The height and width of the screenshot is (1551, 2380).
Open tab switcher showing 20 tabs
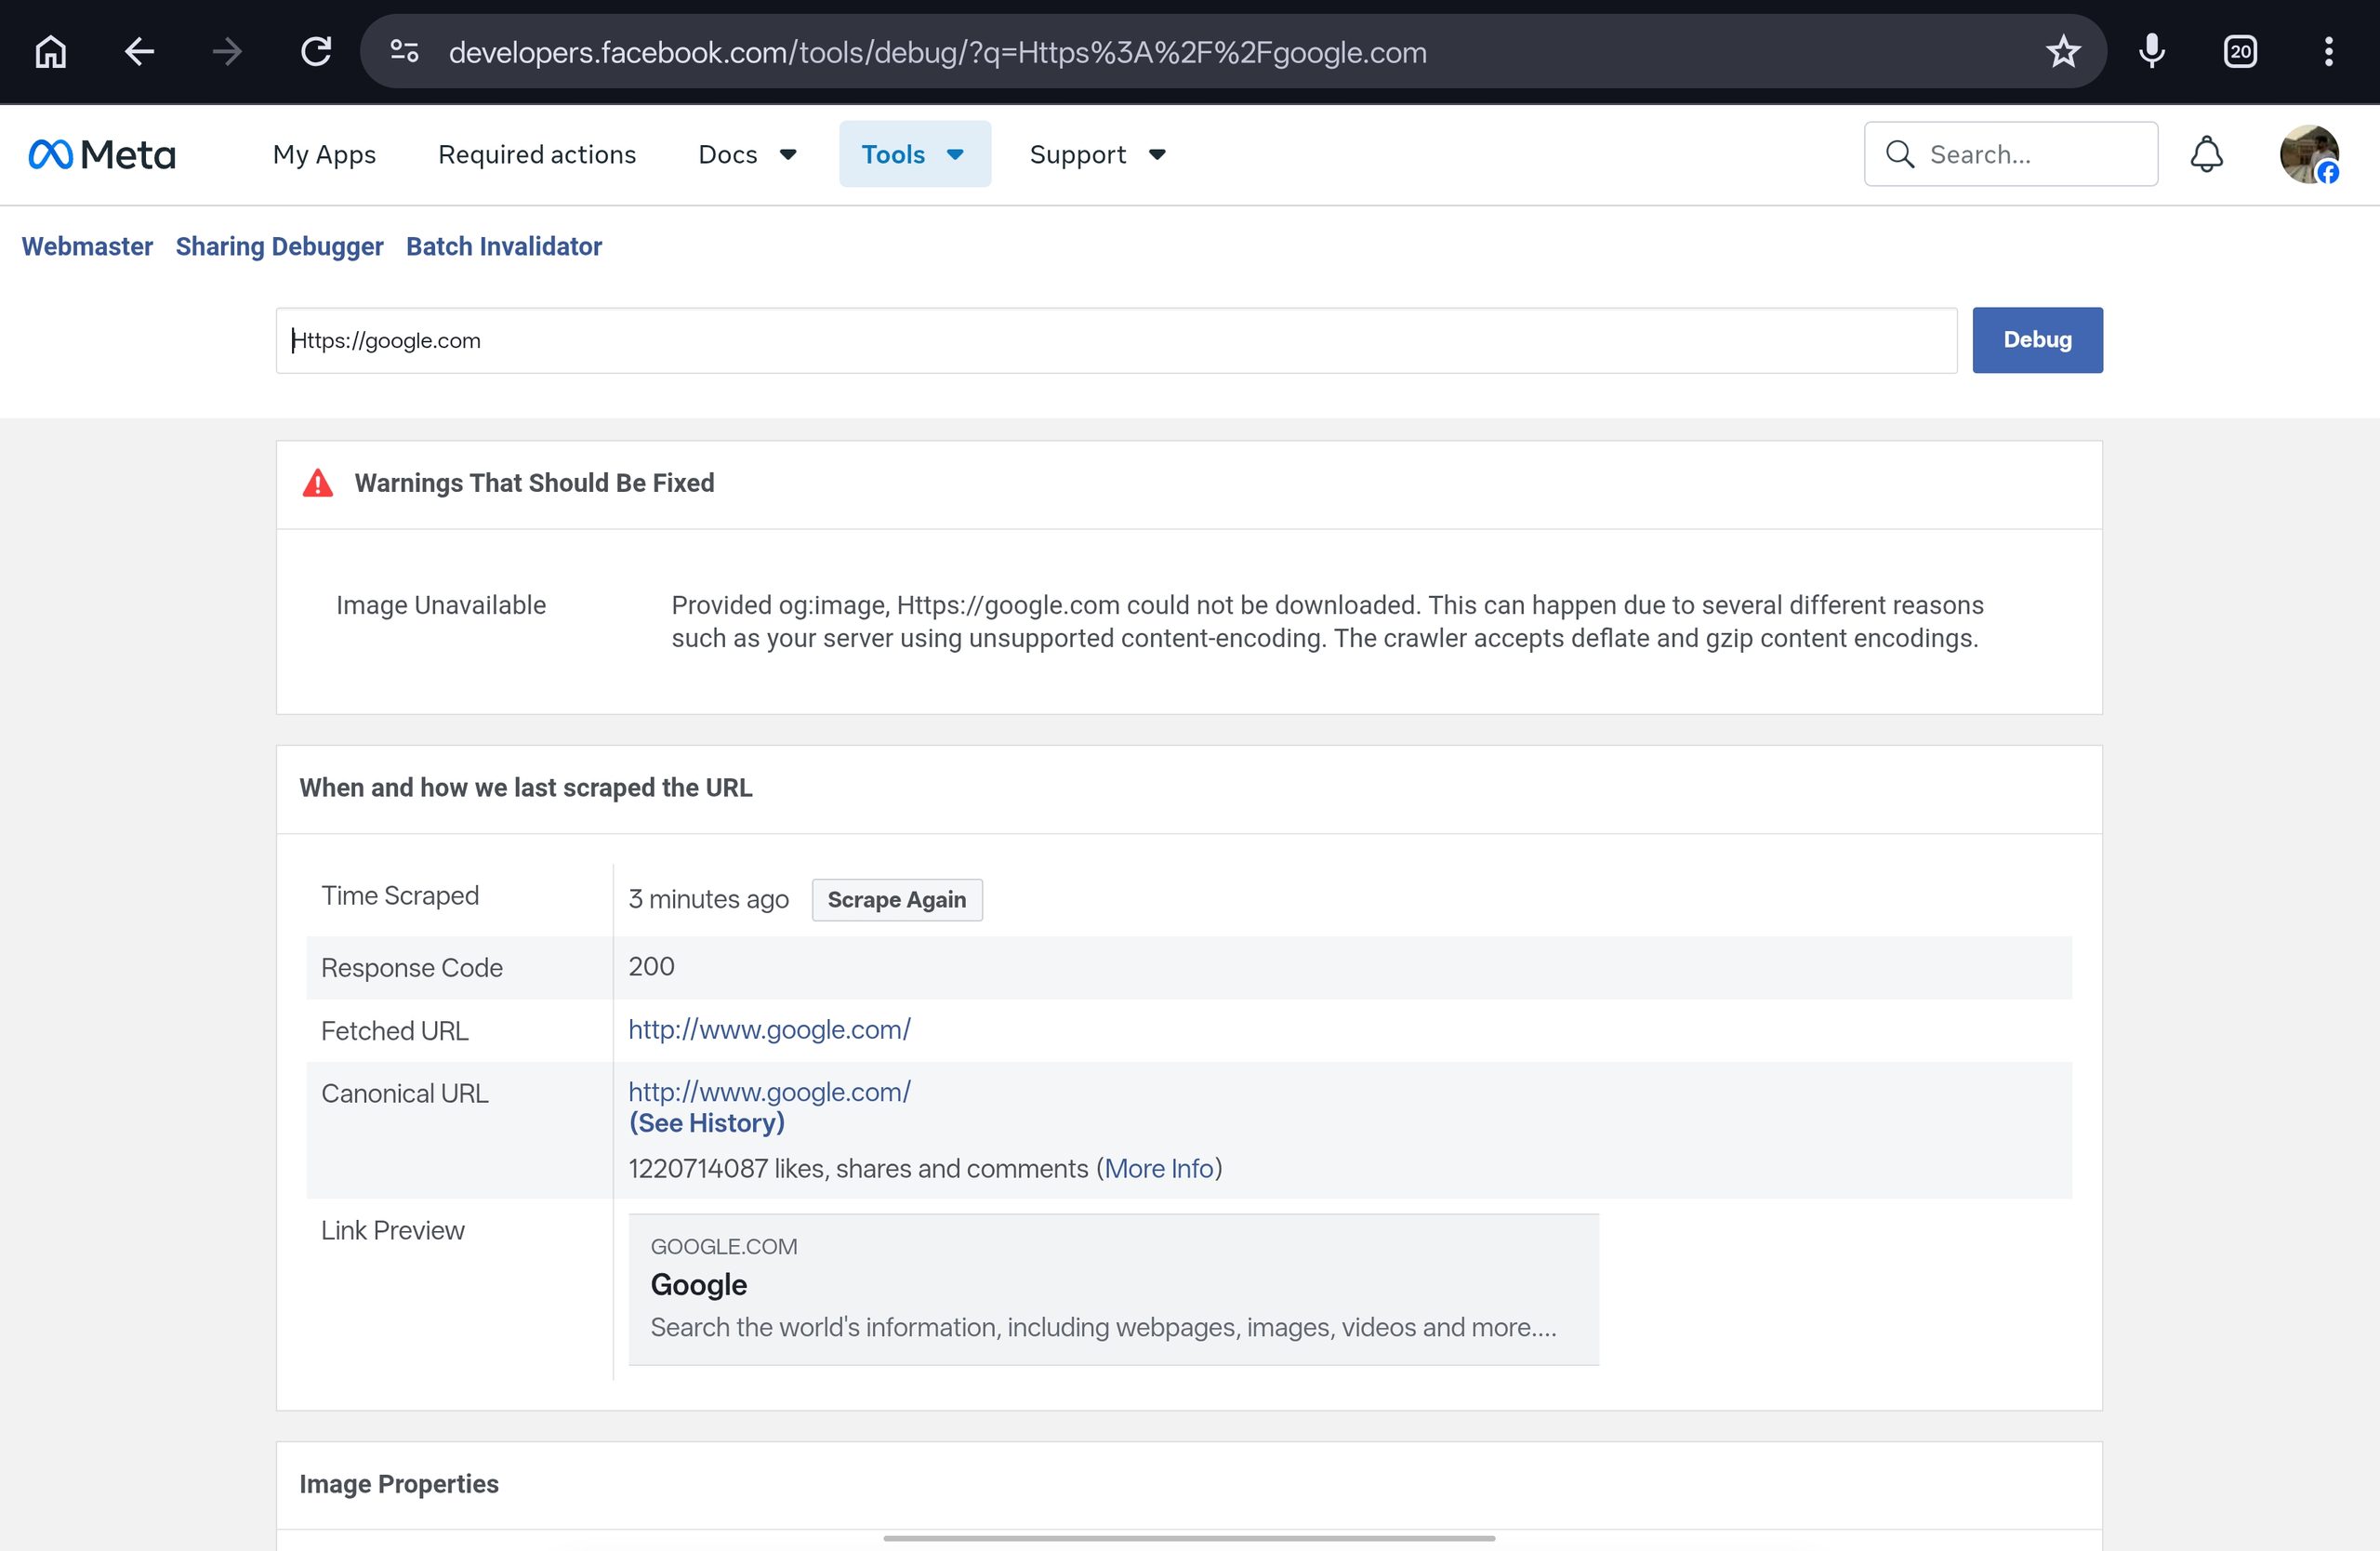pyautogui.click(x=2240, y=52)
